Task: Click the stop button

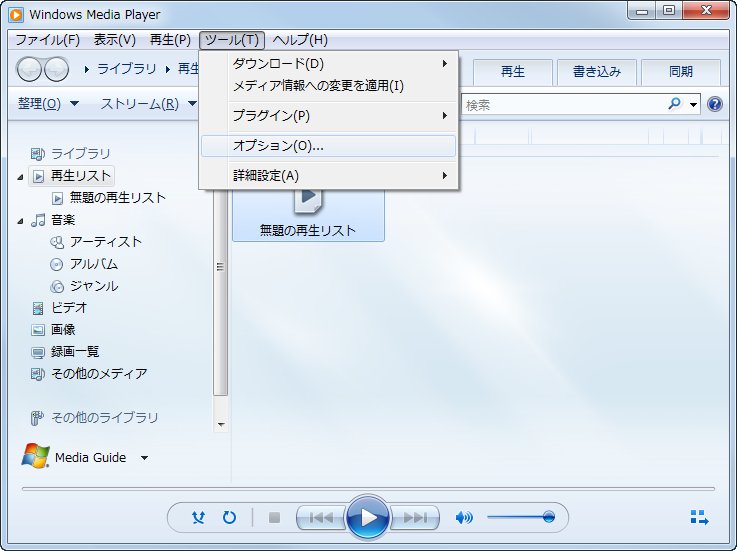Action: (274, 518)
